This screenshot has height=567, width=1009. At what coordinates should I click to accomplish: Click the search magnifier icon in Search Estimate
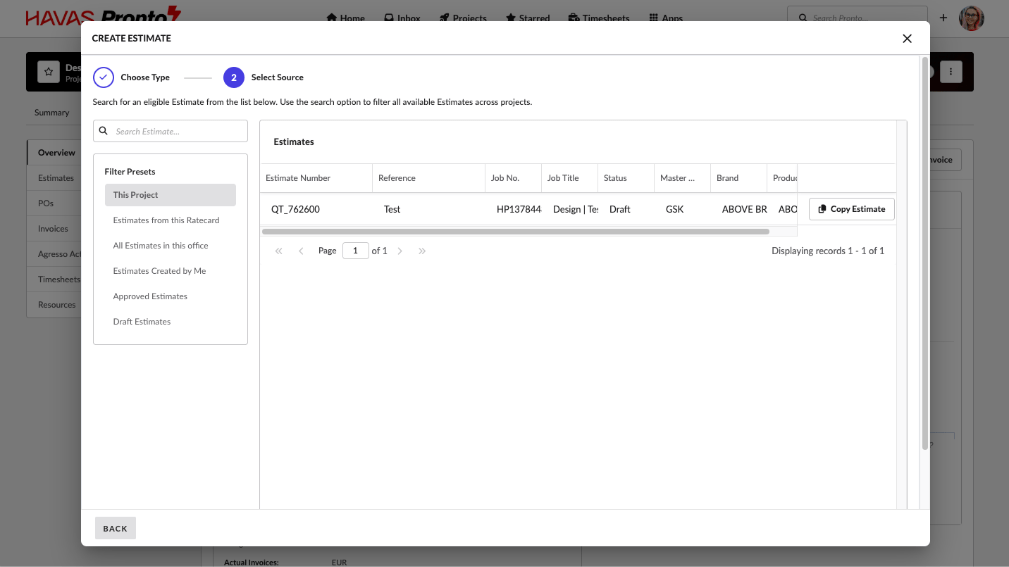click(103, 131)
